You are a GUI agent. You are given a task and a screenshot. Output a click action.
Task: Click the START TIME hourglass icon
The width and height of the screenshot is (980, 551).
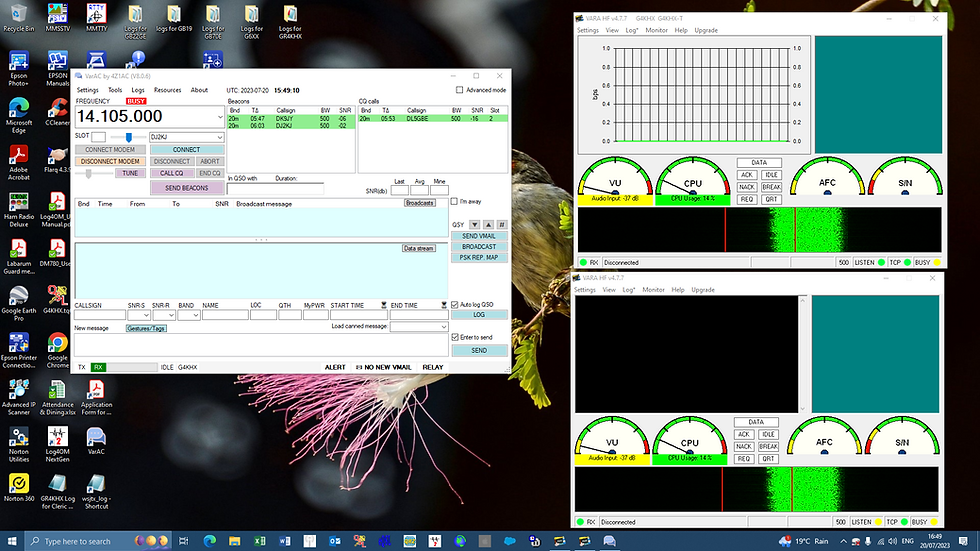click(x=384, y=305)
